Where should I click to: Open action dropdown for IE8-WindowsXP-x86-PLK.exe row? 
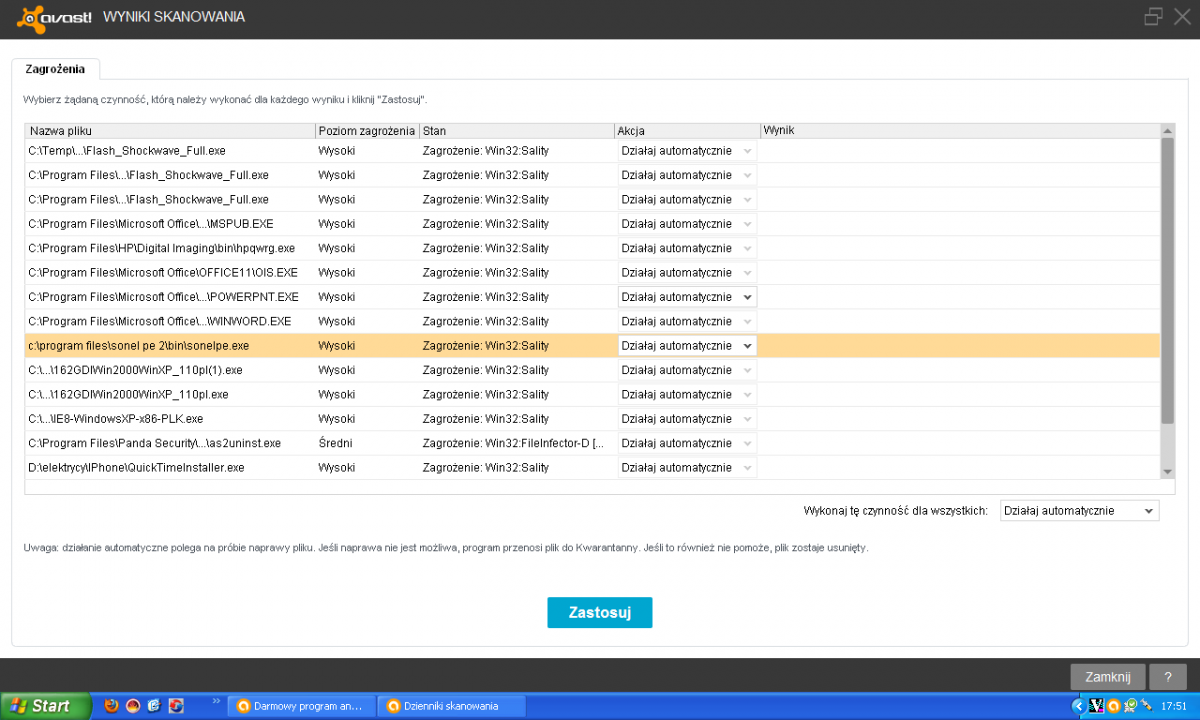click(687, 419)
